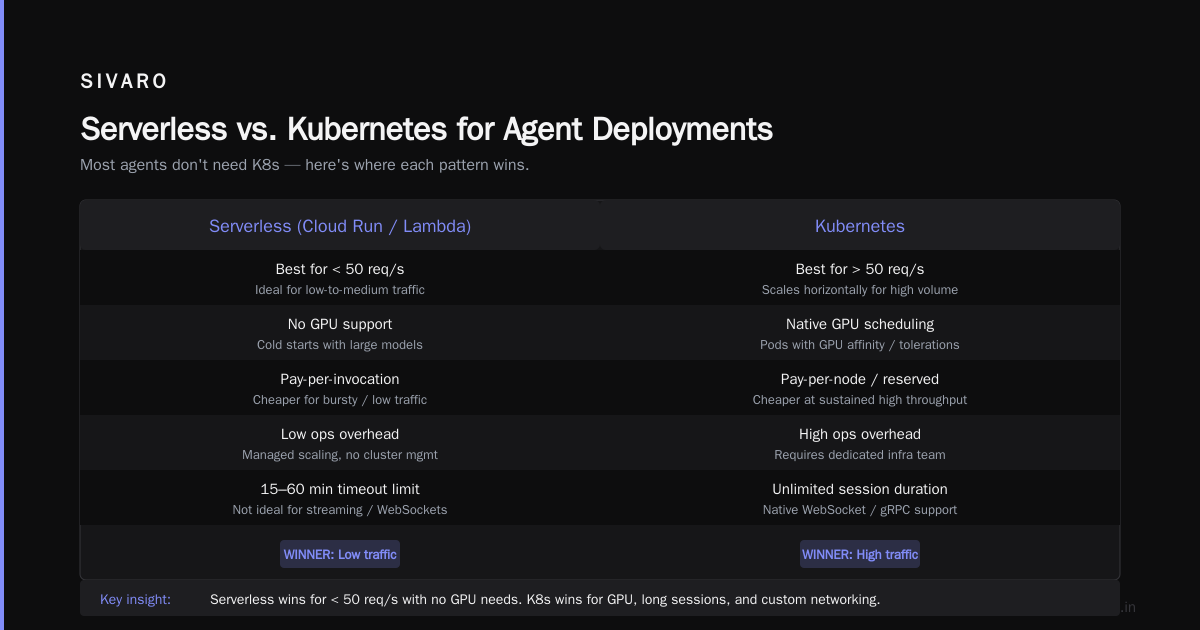Click '15–60 min timeout limit' cell

(x=340, y=489)
